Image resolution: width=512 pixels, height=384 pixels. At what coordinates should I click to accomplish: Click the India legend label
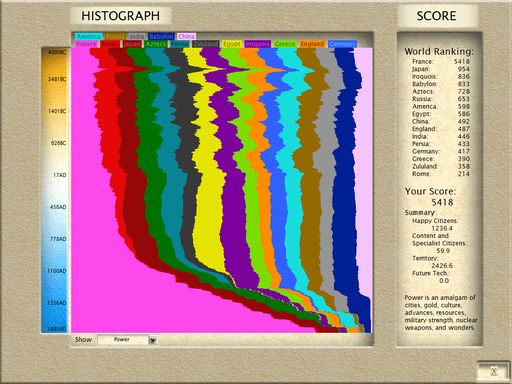pyautogui.click(x=137, y=36)
